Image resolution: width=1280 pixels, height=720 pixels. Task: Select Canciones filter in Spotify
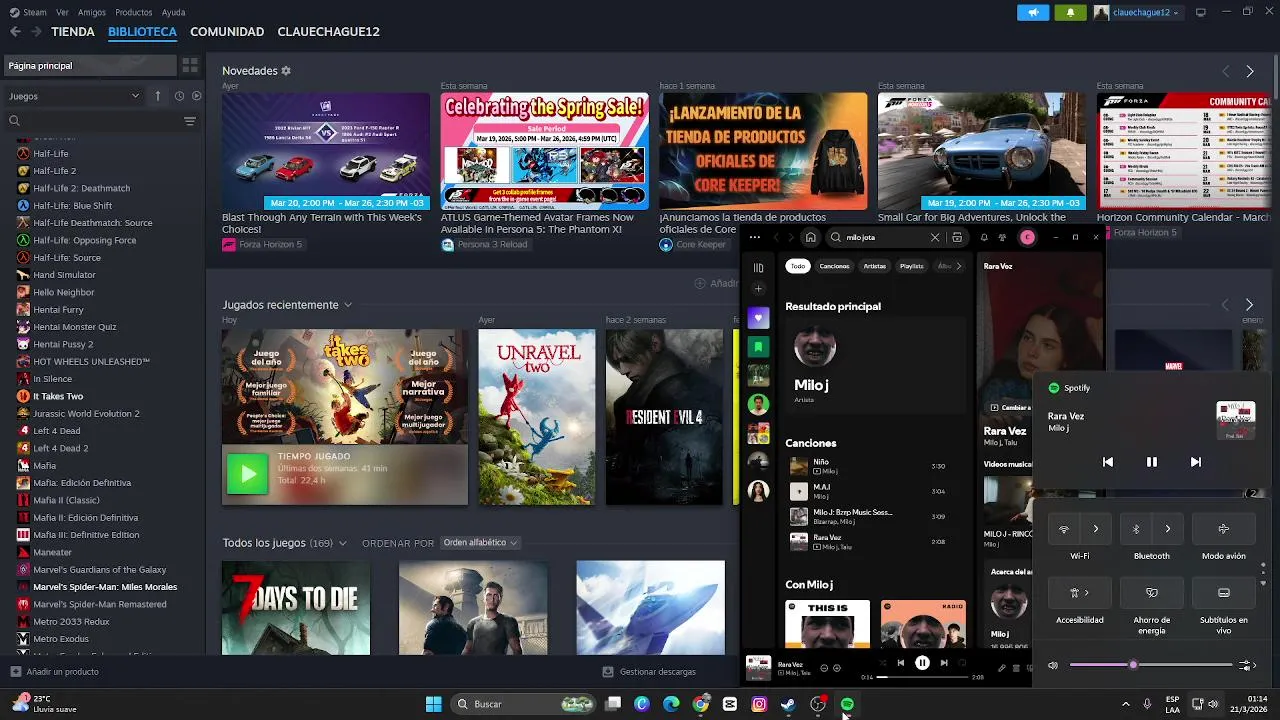tap(834, 266)
